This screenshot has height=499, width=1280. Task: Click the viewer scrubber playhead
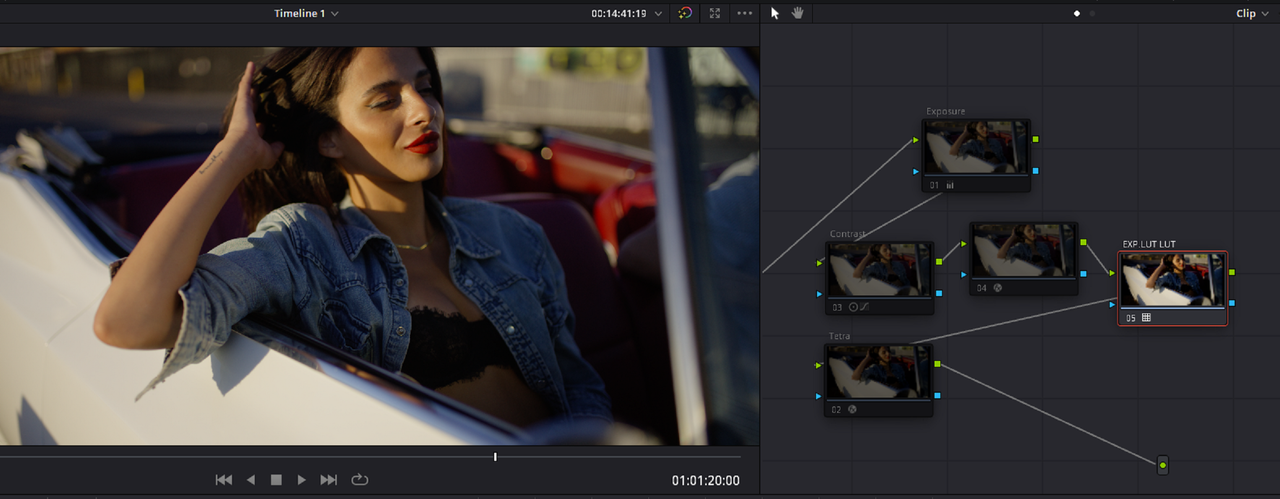[495, 456]
